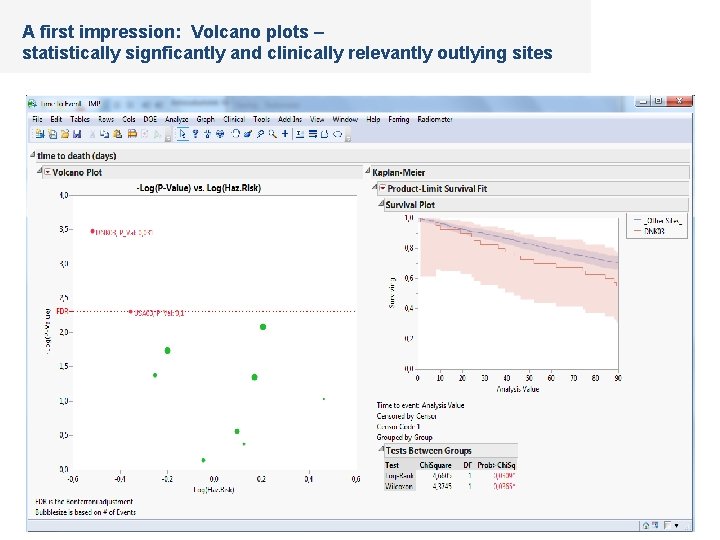Click the Paste clipboard icon
This screenshot has height=540, width=720.
pyautogui.click(x=118, y=134)
